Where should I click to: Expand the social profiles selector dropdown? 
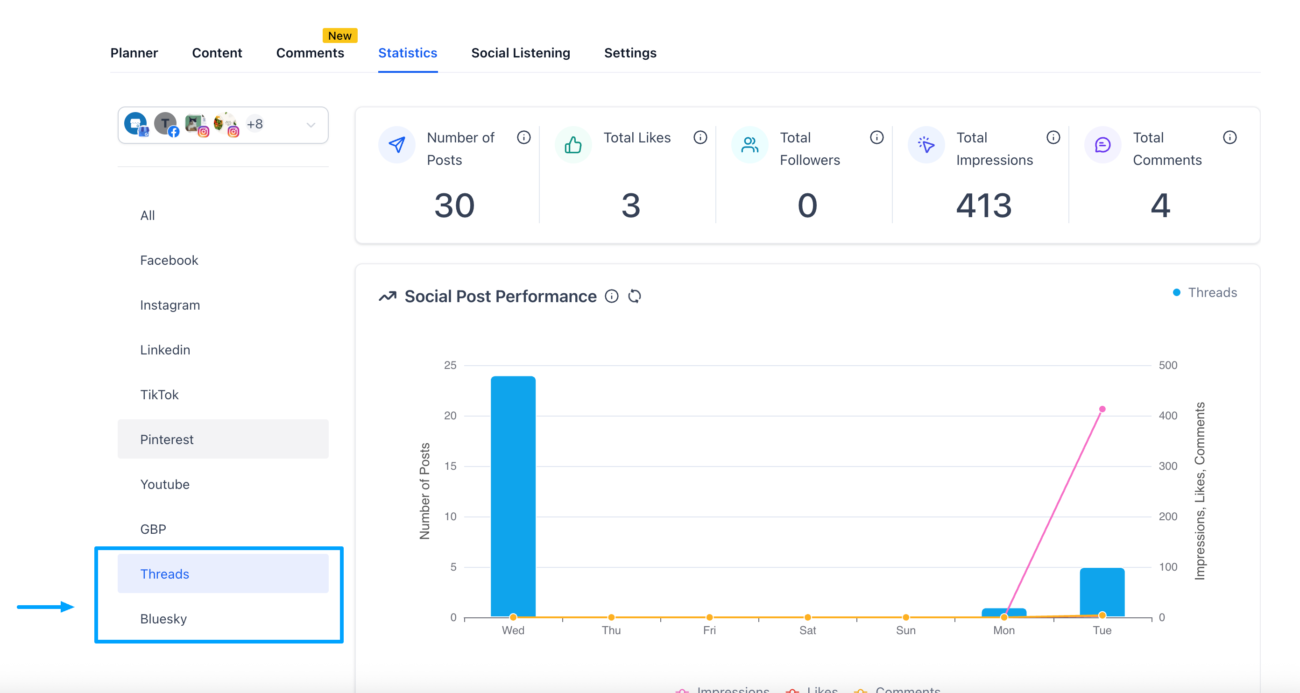(x=310, y=124)
